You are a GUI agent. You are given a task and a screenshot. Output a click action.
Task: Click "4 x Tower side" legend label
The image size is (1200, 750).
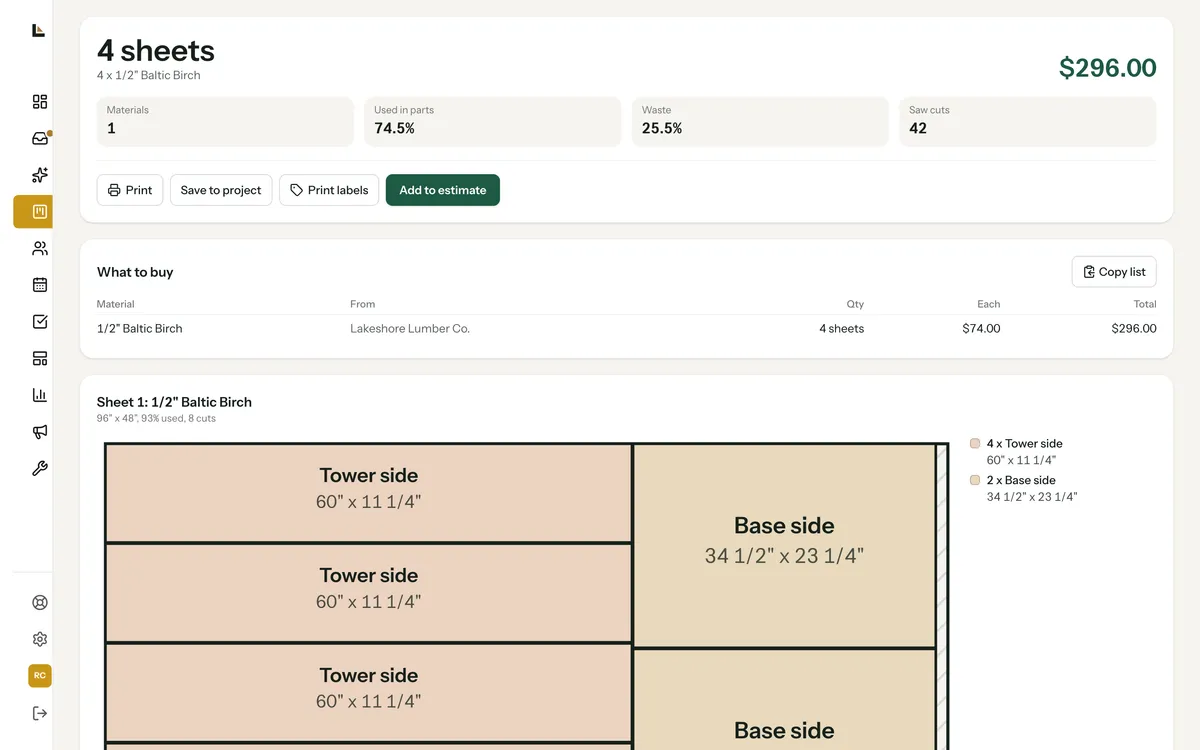(1024, 443)
